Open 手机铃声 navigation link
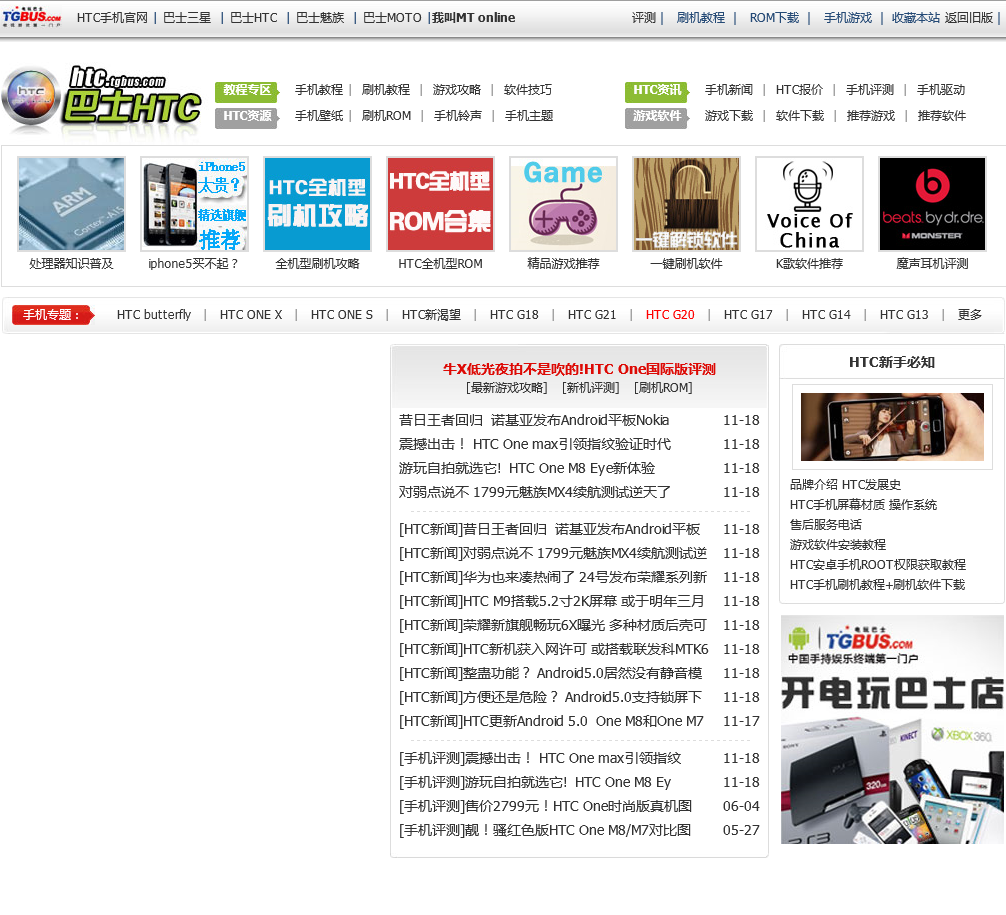The width and height of the screenshot is (1006, 915). [x=457, y=116]
